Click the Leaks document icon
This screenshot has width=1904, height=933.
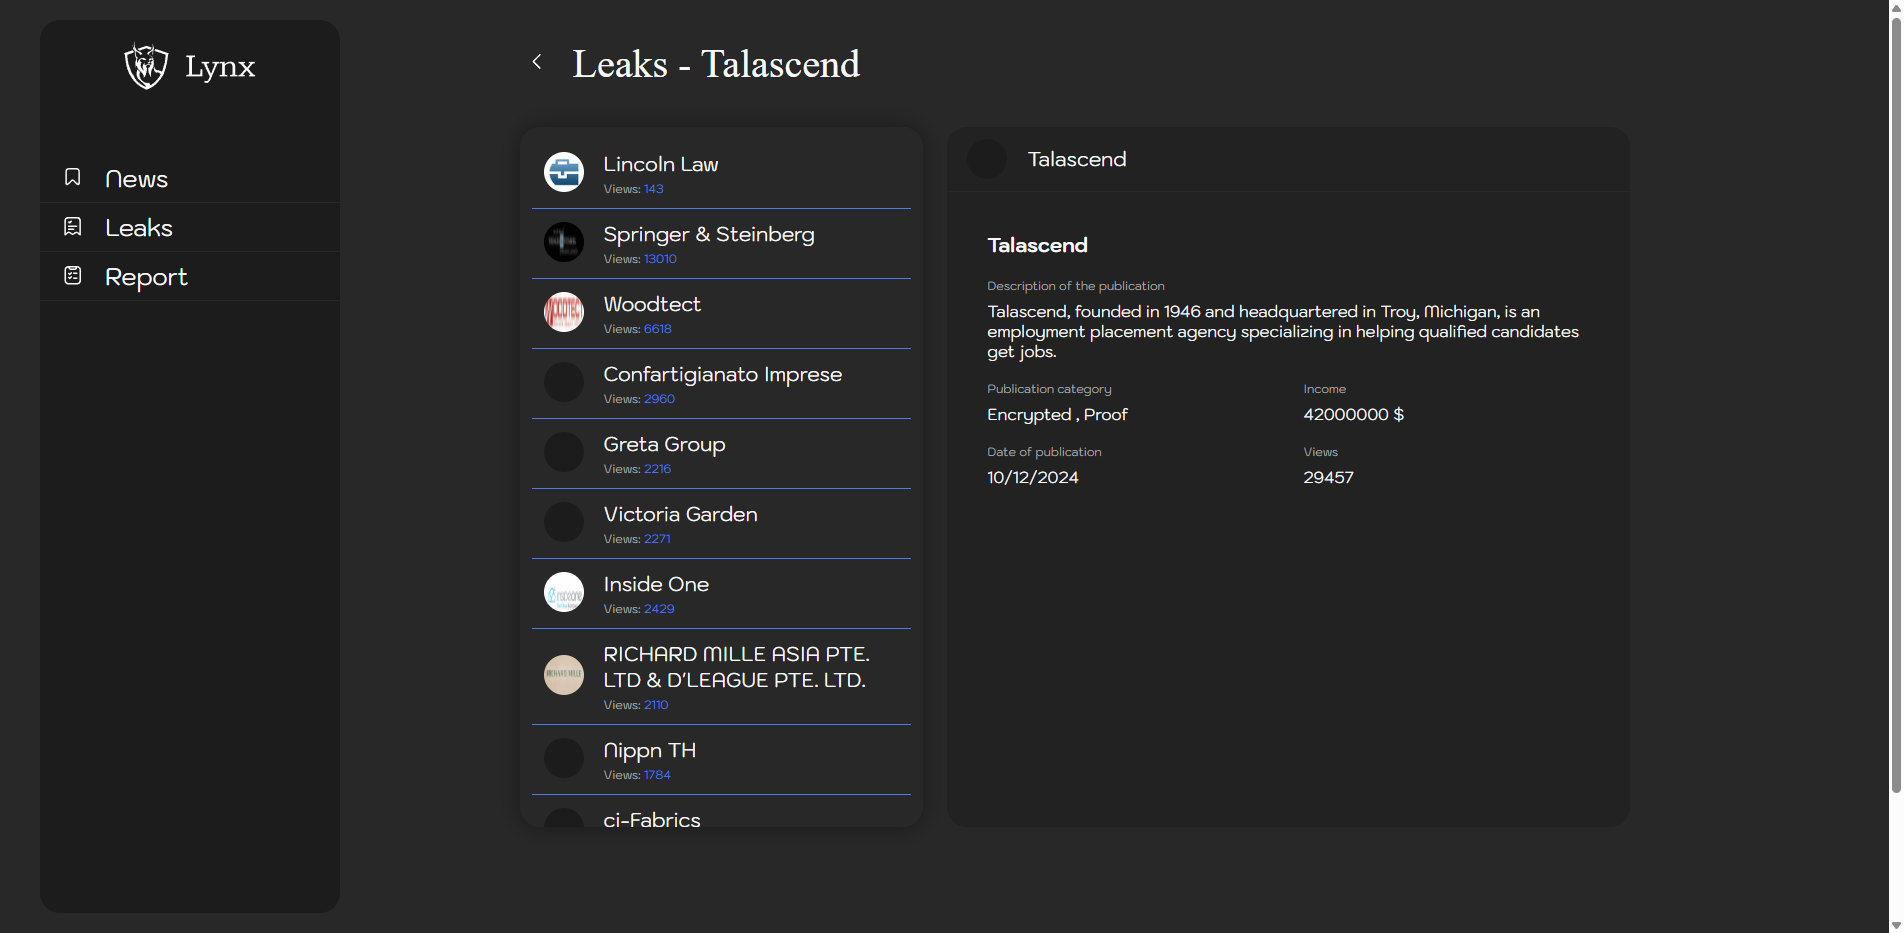pos(73,227)
